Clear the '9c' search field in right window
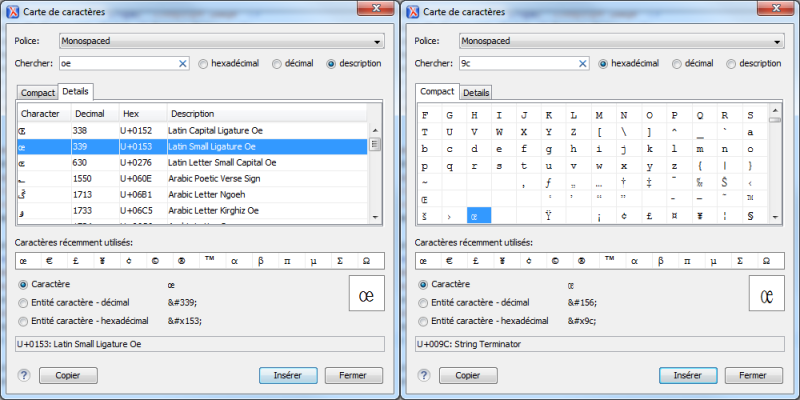The height and width of the screenshot is (400, 800). (x=583, y=63)
